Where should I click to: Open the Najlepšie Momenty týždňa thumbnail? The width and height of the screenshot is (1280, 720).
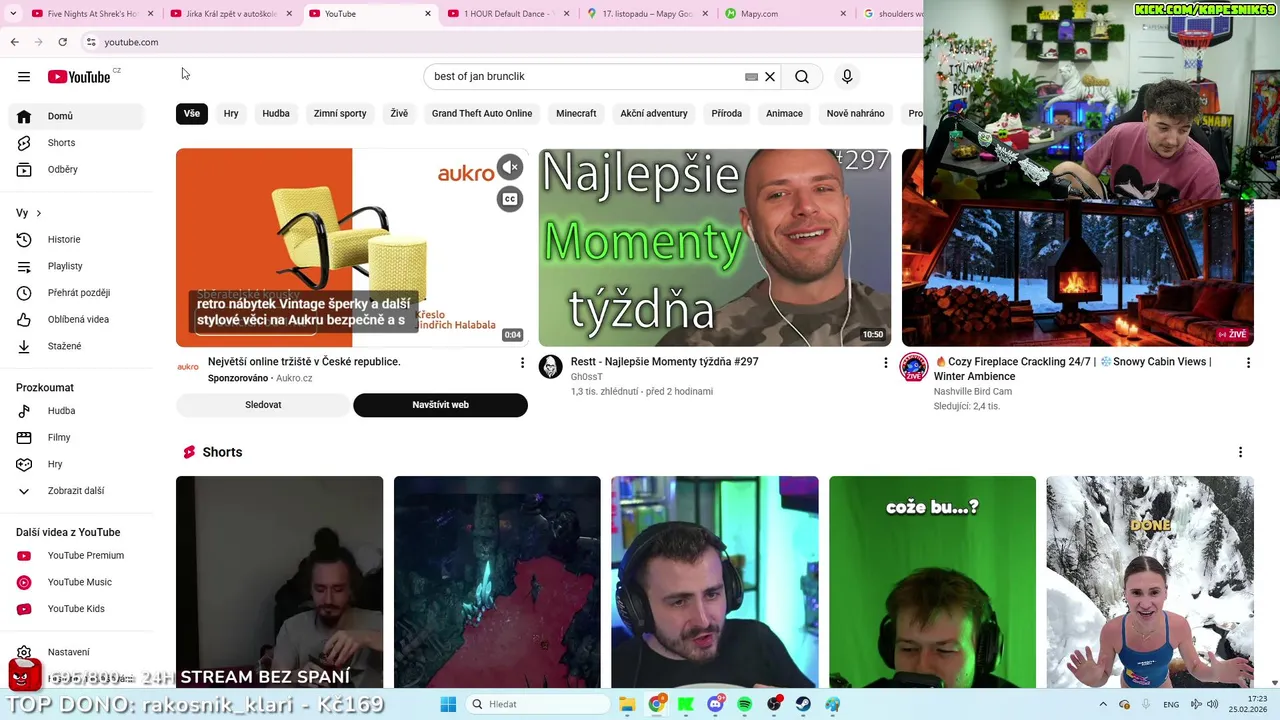coord(715,248)
